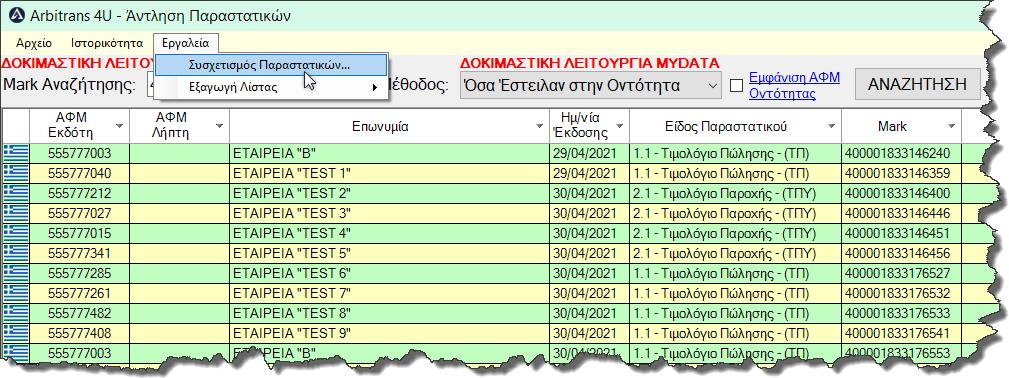Click Greek flag icon for 555777408 row
Screen dimensions: 1009x378
tap(16, 334)
